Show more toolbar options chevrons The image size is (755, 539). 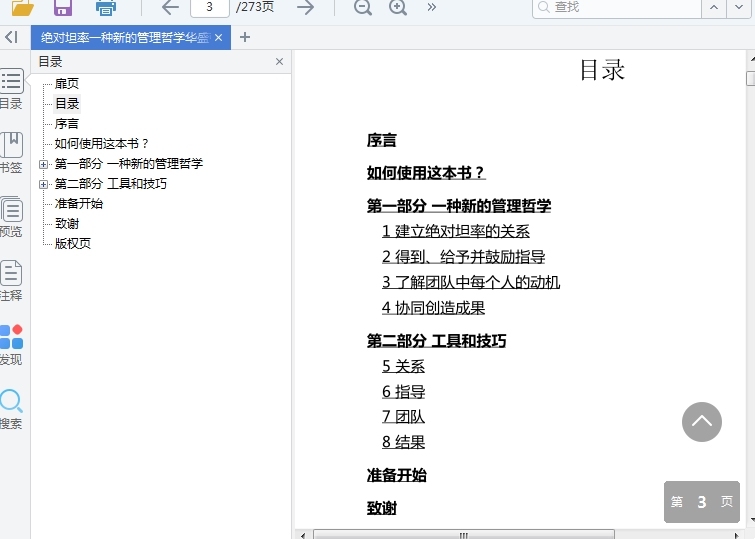click(431, 7)
